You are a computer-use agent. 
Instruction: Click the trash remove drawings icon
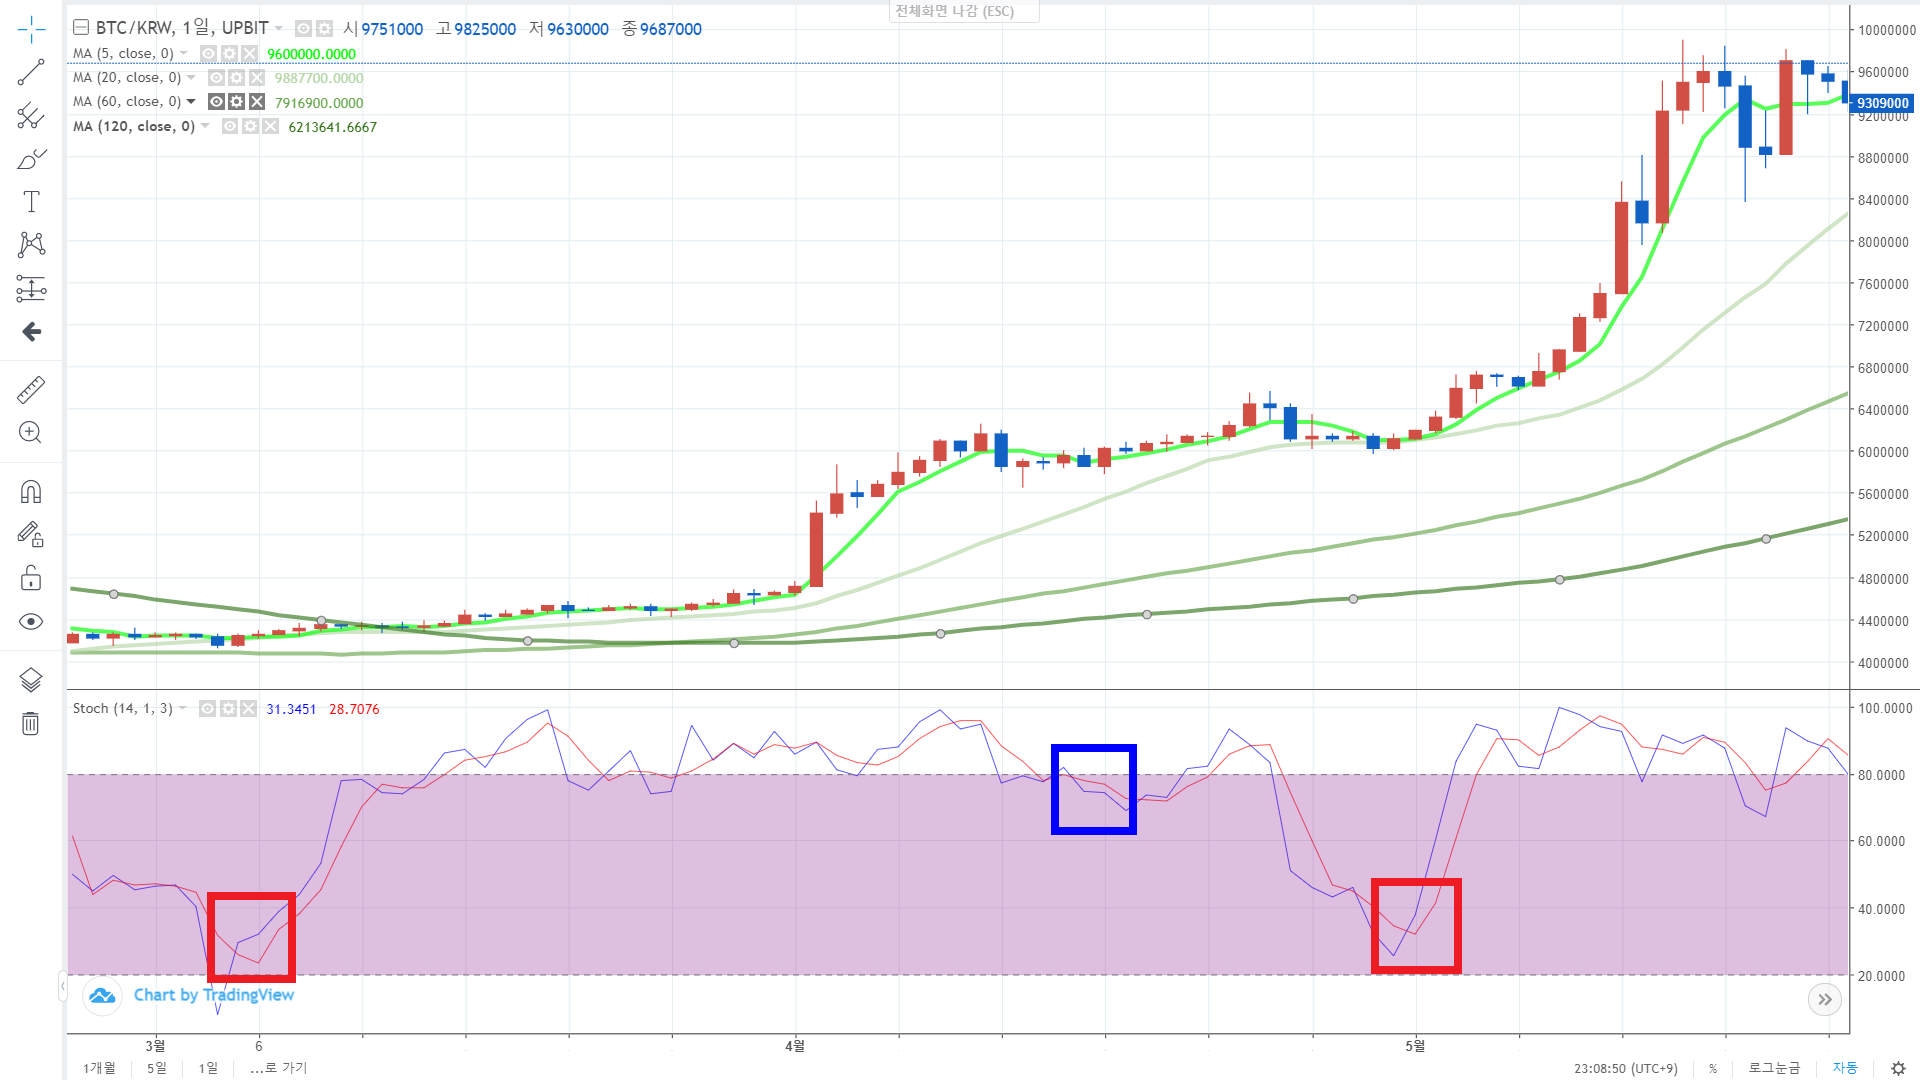[31, 723]
